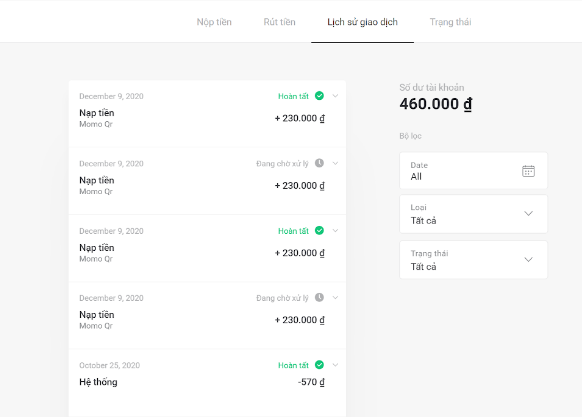The width and height of the screenshot is (582, 417).
Task: Open the Date filter field
Action: click(473, 170)
